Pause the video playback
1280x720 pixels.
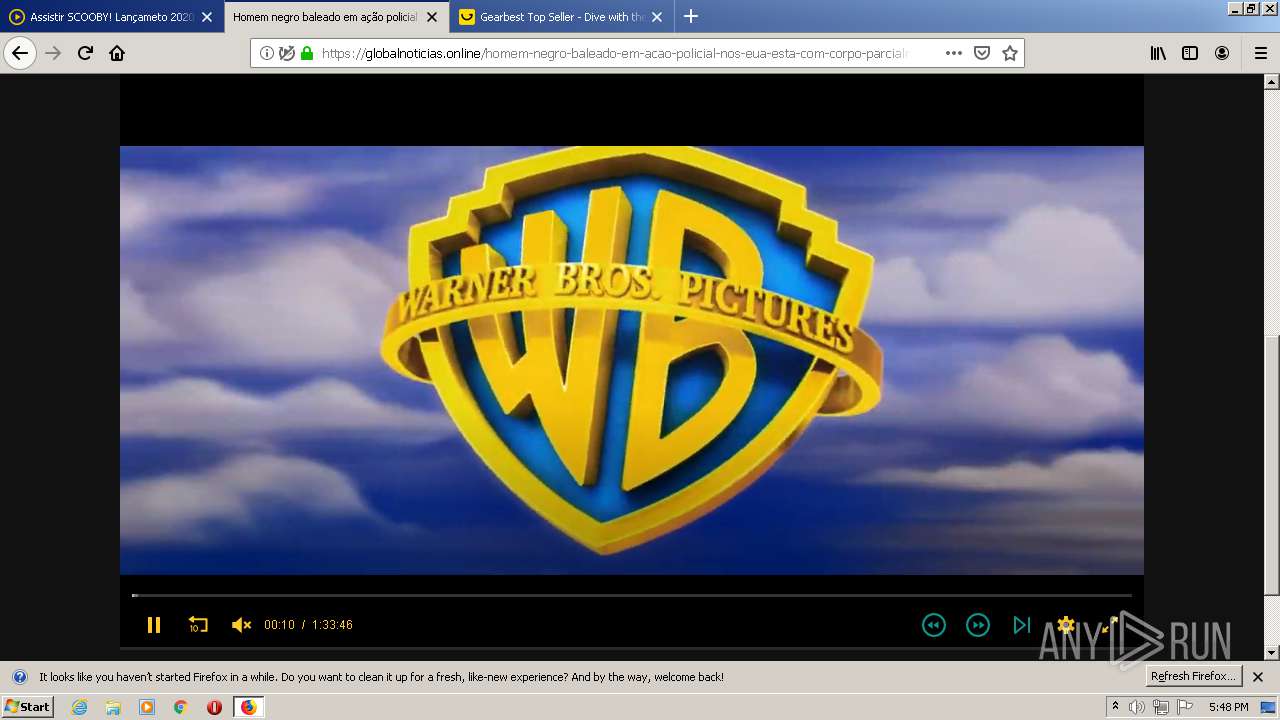click(154, 625)
